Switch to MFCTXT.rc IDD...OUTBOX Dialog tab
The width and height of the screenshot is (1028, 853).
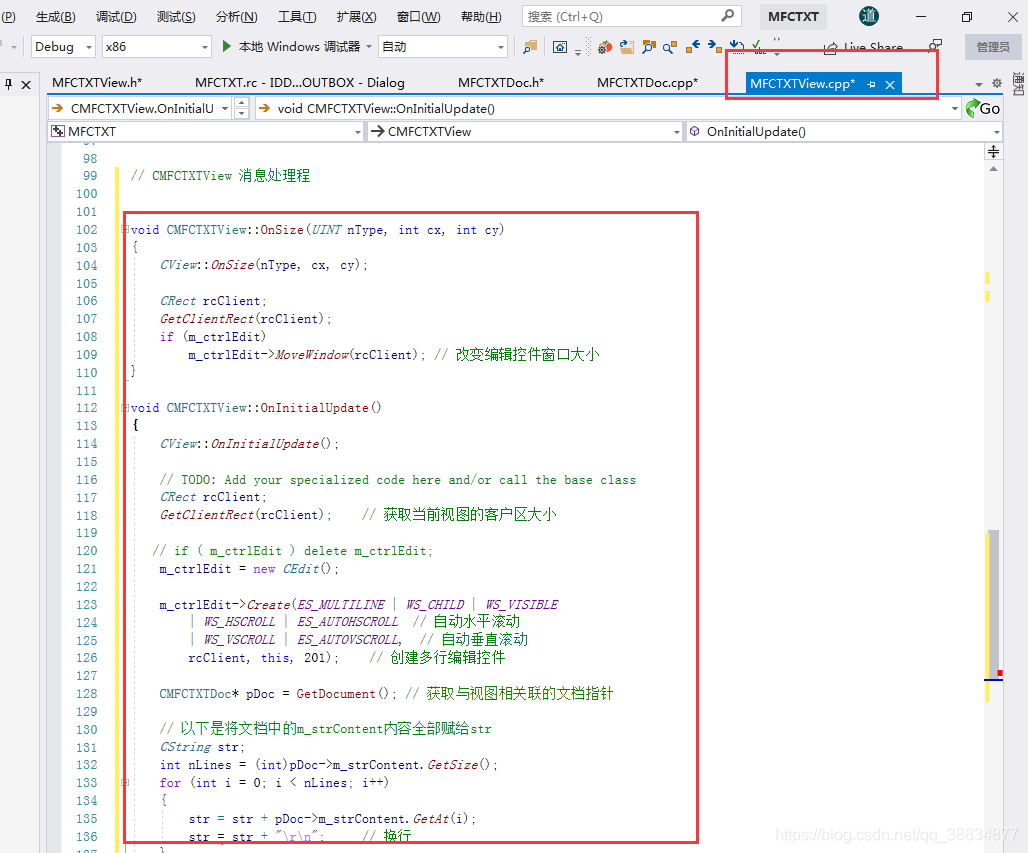pos(300,83)
